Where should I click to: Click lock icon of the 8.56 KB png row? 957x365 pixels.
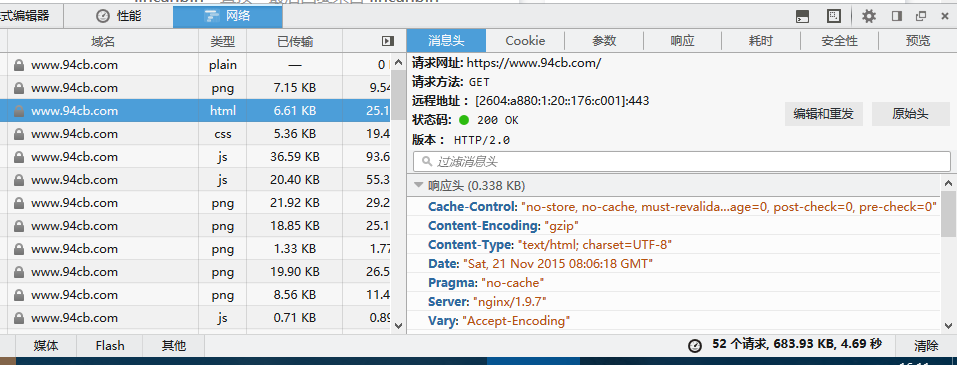click(x=18, y=295)
